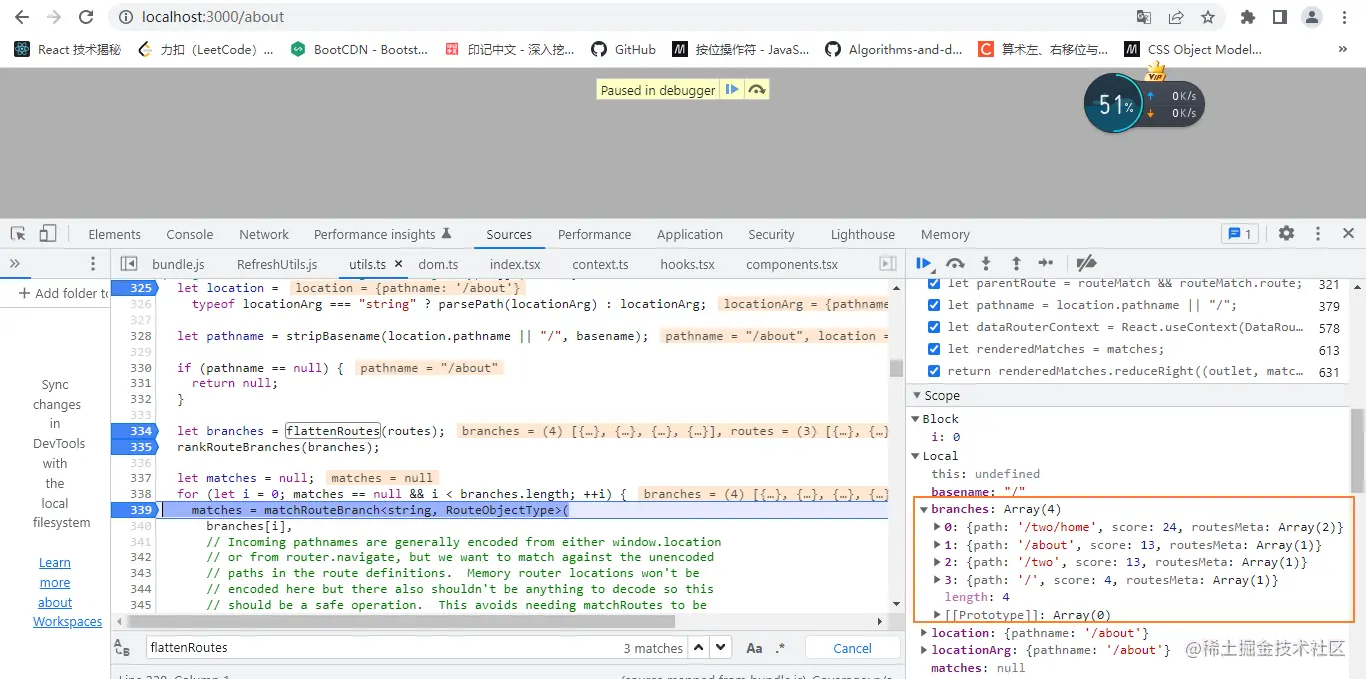Click the 51% network speed indicator

1113,103
